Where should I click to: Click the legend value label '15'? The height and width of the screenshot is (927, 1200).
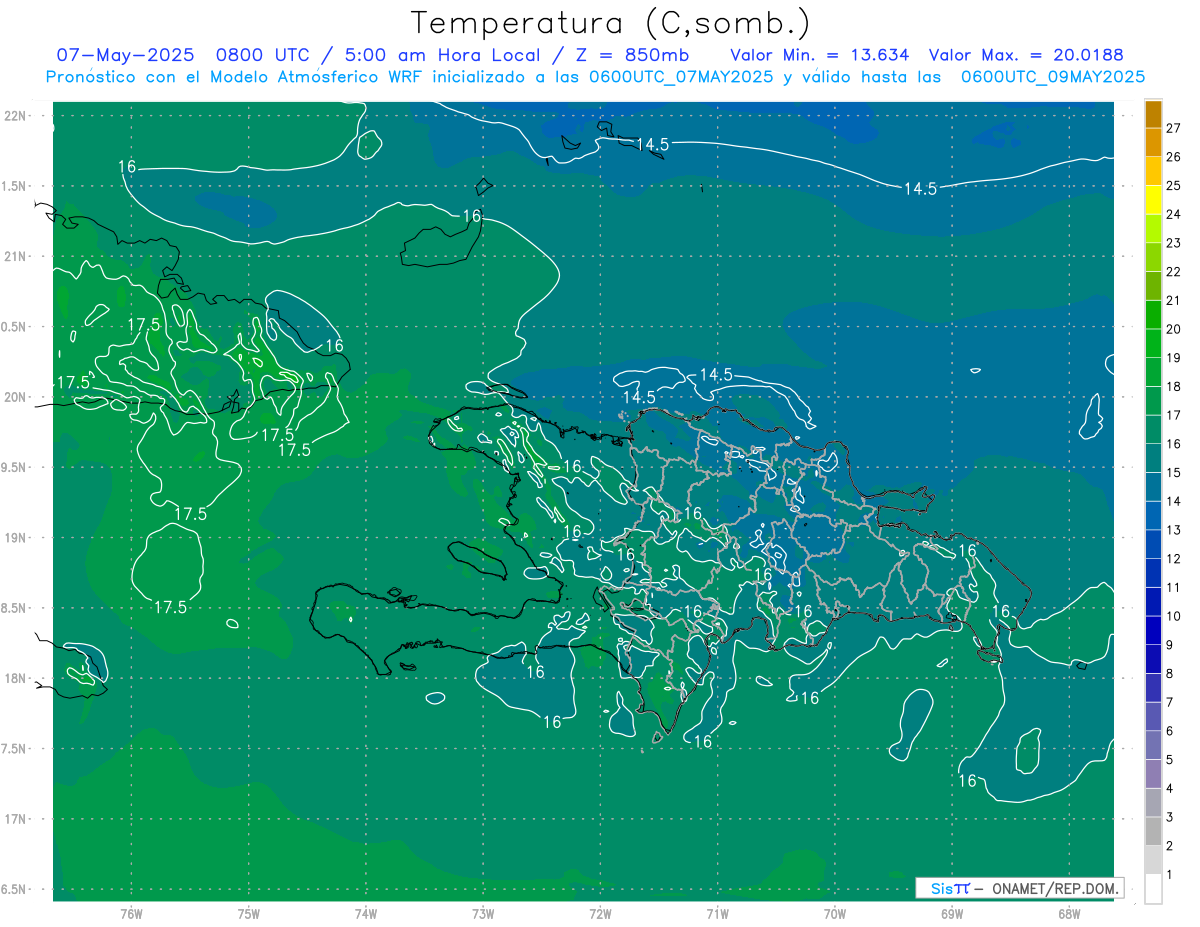(x=1174, y=472)
